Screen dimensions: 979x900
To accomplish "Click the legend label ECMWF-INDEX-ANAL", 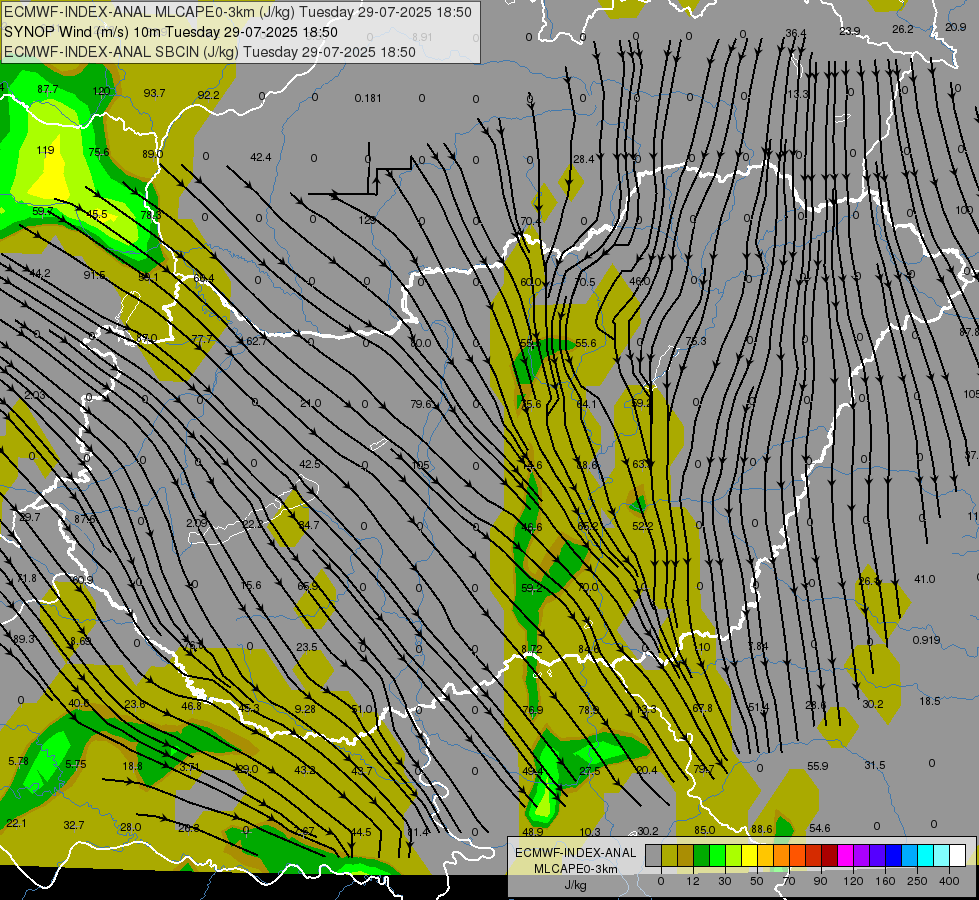I will point(576,853).
